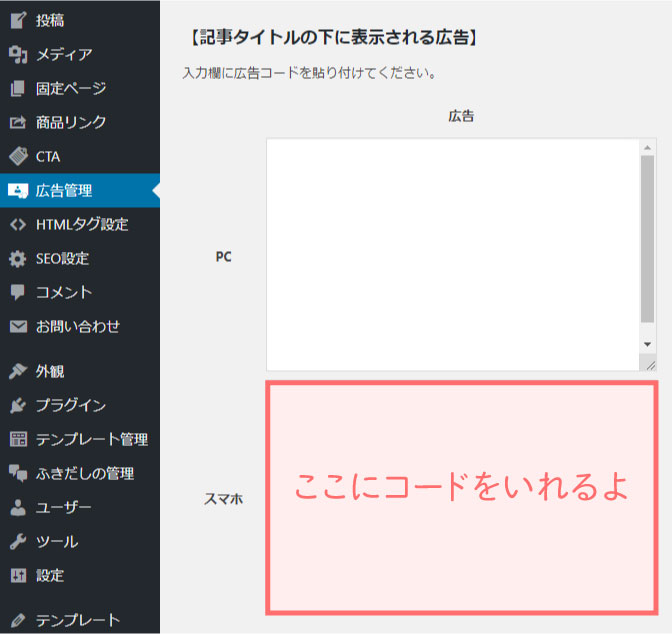Click the 広告 column header
Screen dimensions: 672x634
point(461,116)
